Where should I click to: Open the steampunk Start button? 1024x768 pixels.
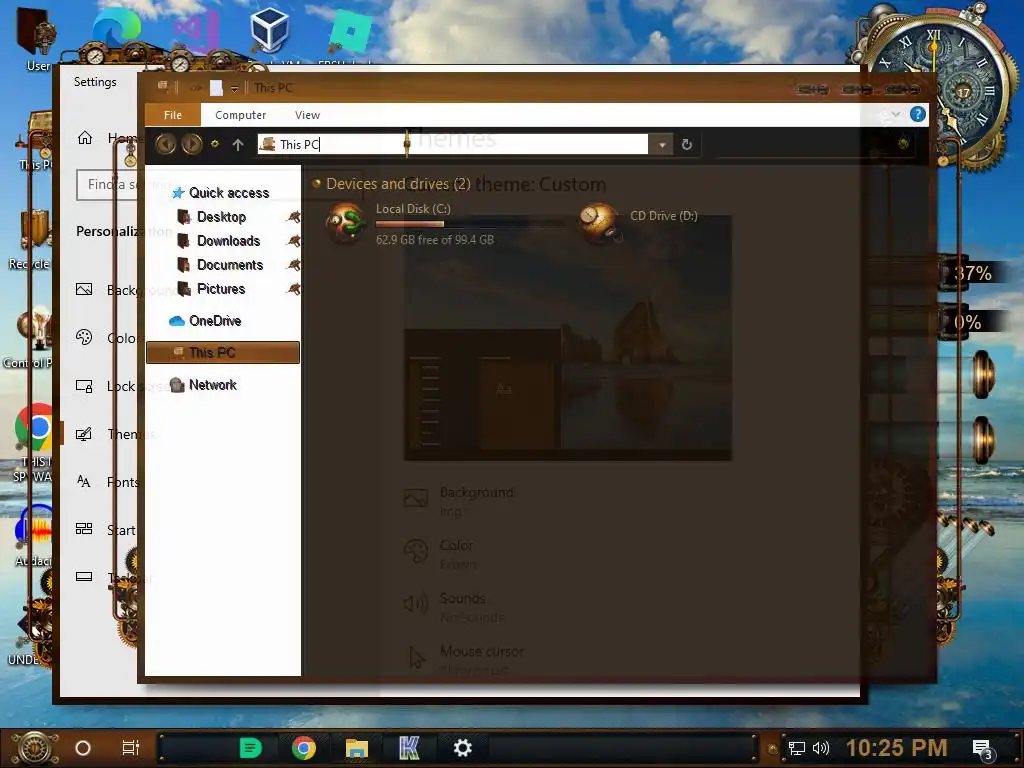36,748
